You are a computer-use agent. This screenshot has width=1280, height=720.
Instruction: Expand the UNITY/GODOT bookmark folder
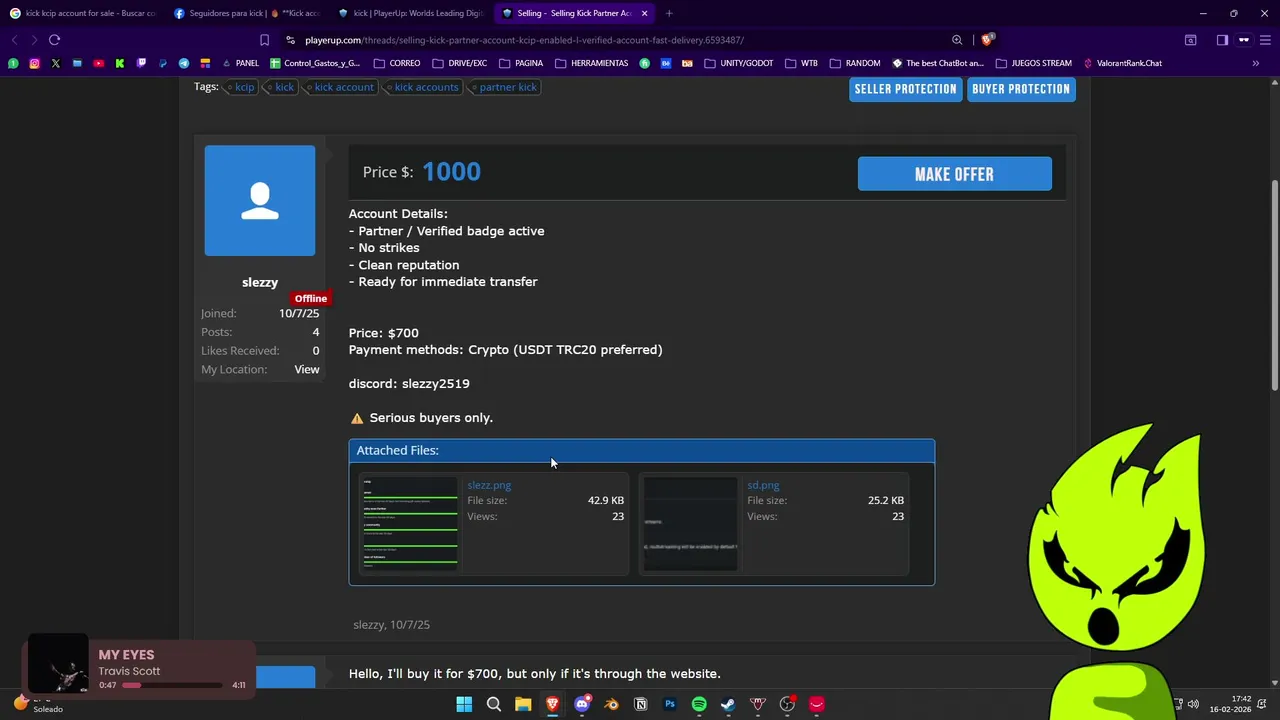[739, 63]
